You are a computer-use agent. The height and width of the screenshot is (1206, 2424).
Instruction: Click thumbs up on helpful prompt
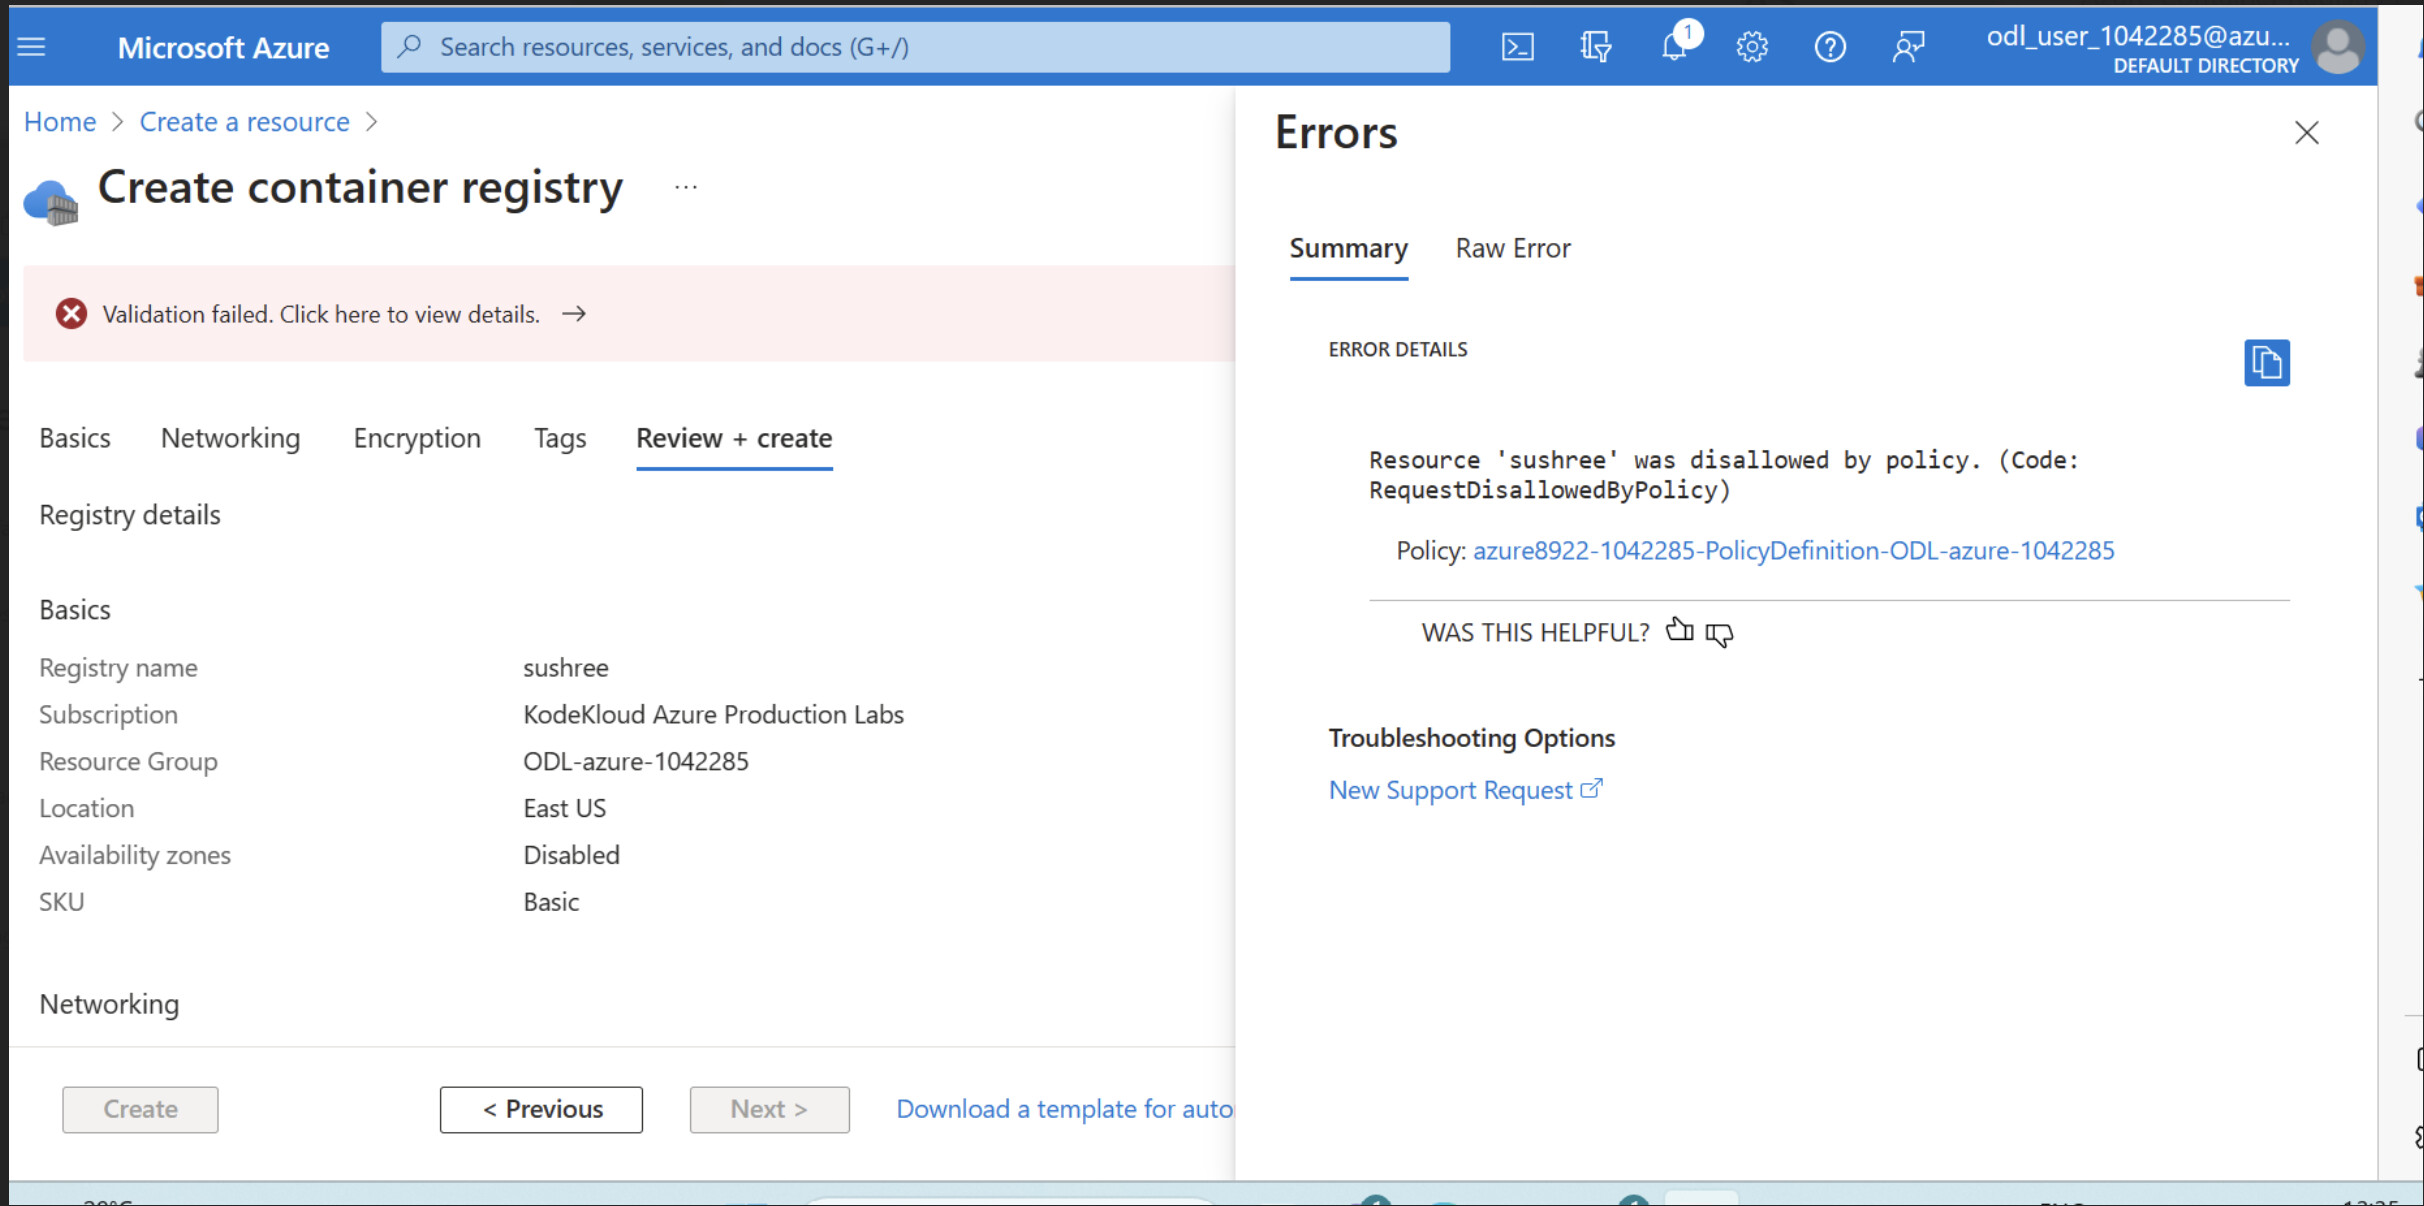pyautogui.click(x=1679, y=630)
